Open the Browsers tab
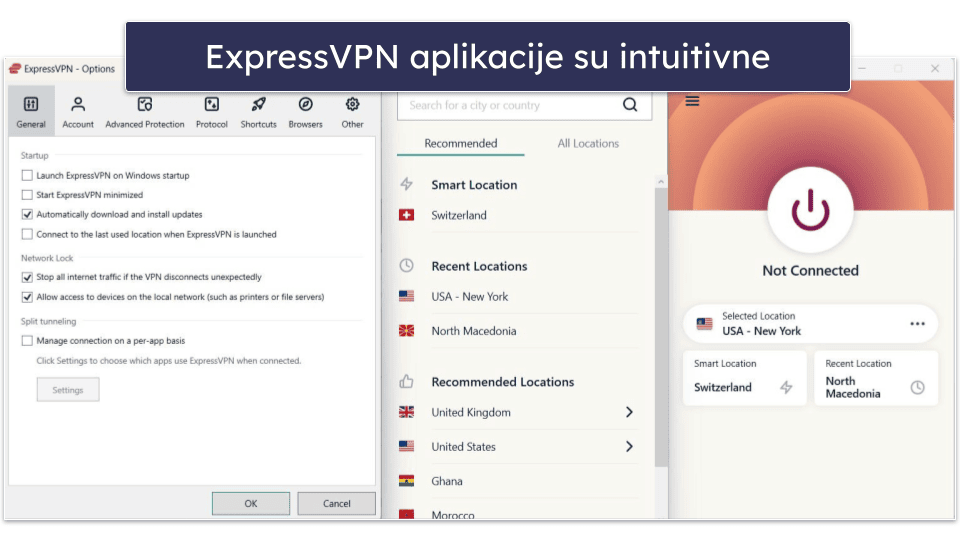Viewport: 960px width, 540px height. 306,111
